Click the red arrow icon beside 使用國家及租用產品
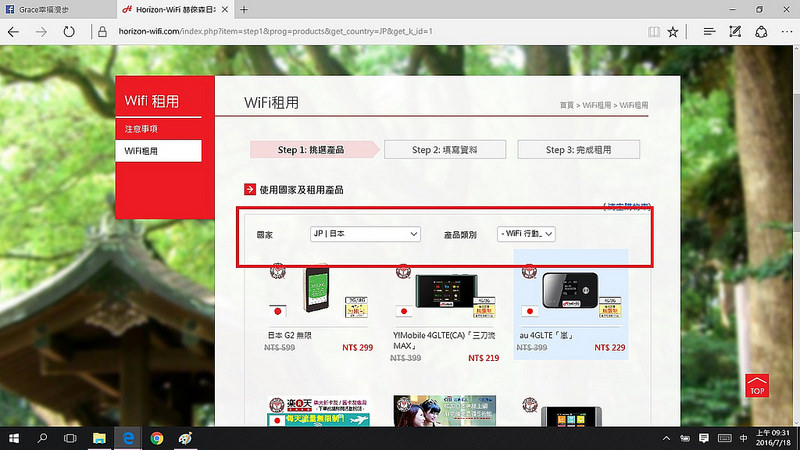The height and width of the screenshot is (450, 800). click(249, 190)
